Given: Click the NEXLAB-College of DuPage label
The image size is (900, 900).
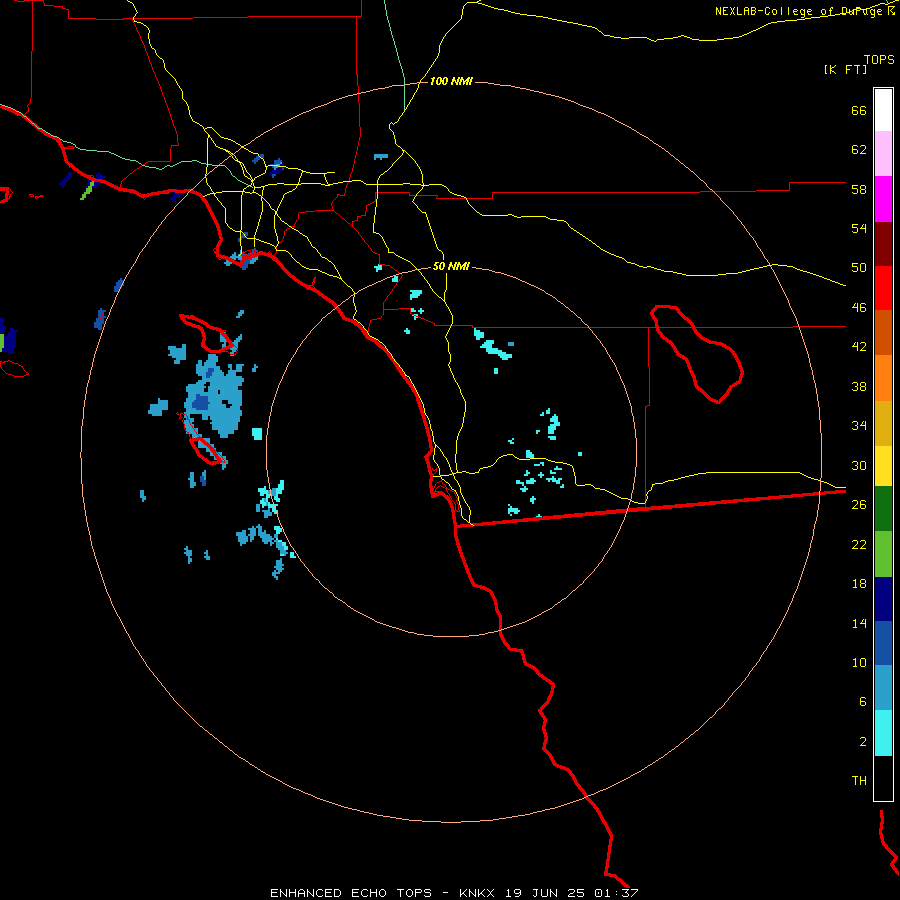Looking at the screenshot, I should [798, 11].
